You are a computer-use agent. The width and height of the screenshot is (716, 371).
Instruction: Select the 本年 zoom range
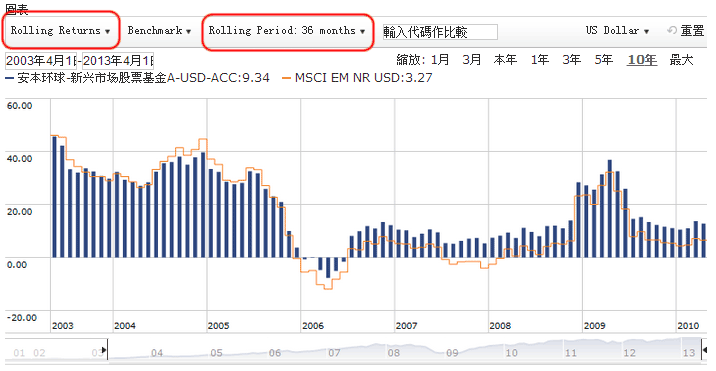tap(505, 60)
